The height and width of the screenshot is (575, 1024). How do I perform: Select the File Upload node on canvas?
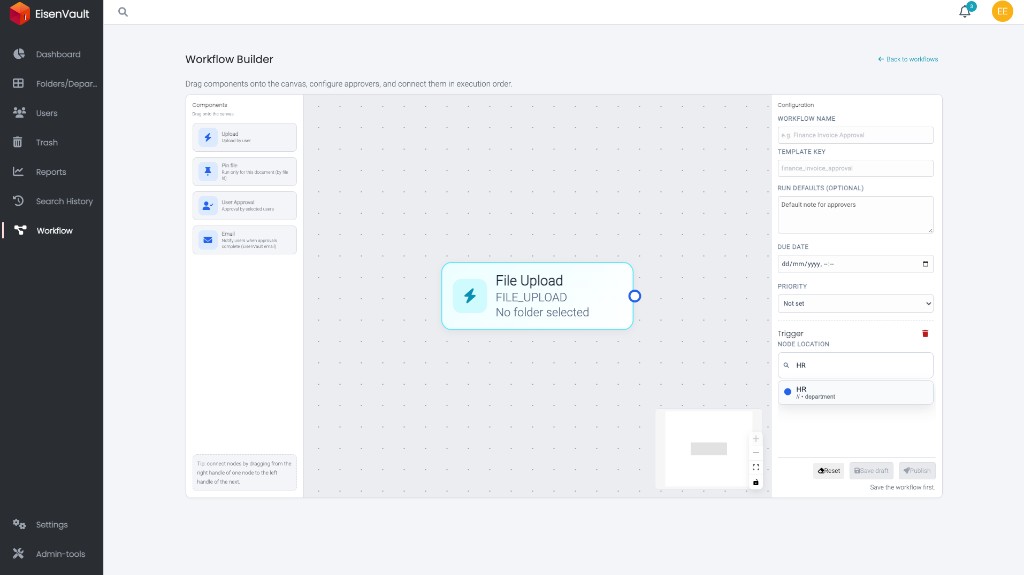537,296
